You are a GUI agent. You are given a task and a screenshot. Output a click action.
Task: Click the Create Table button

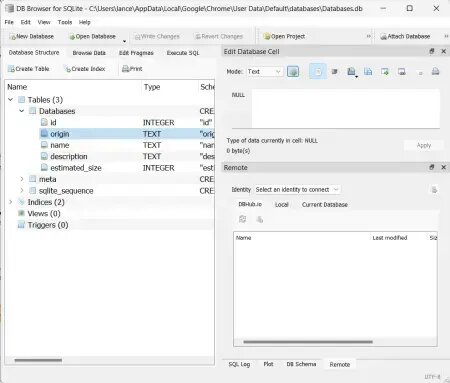tap(29, 69)
